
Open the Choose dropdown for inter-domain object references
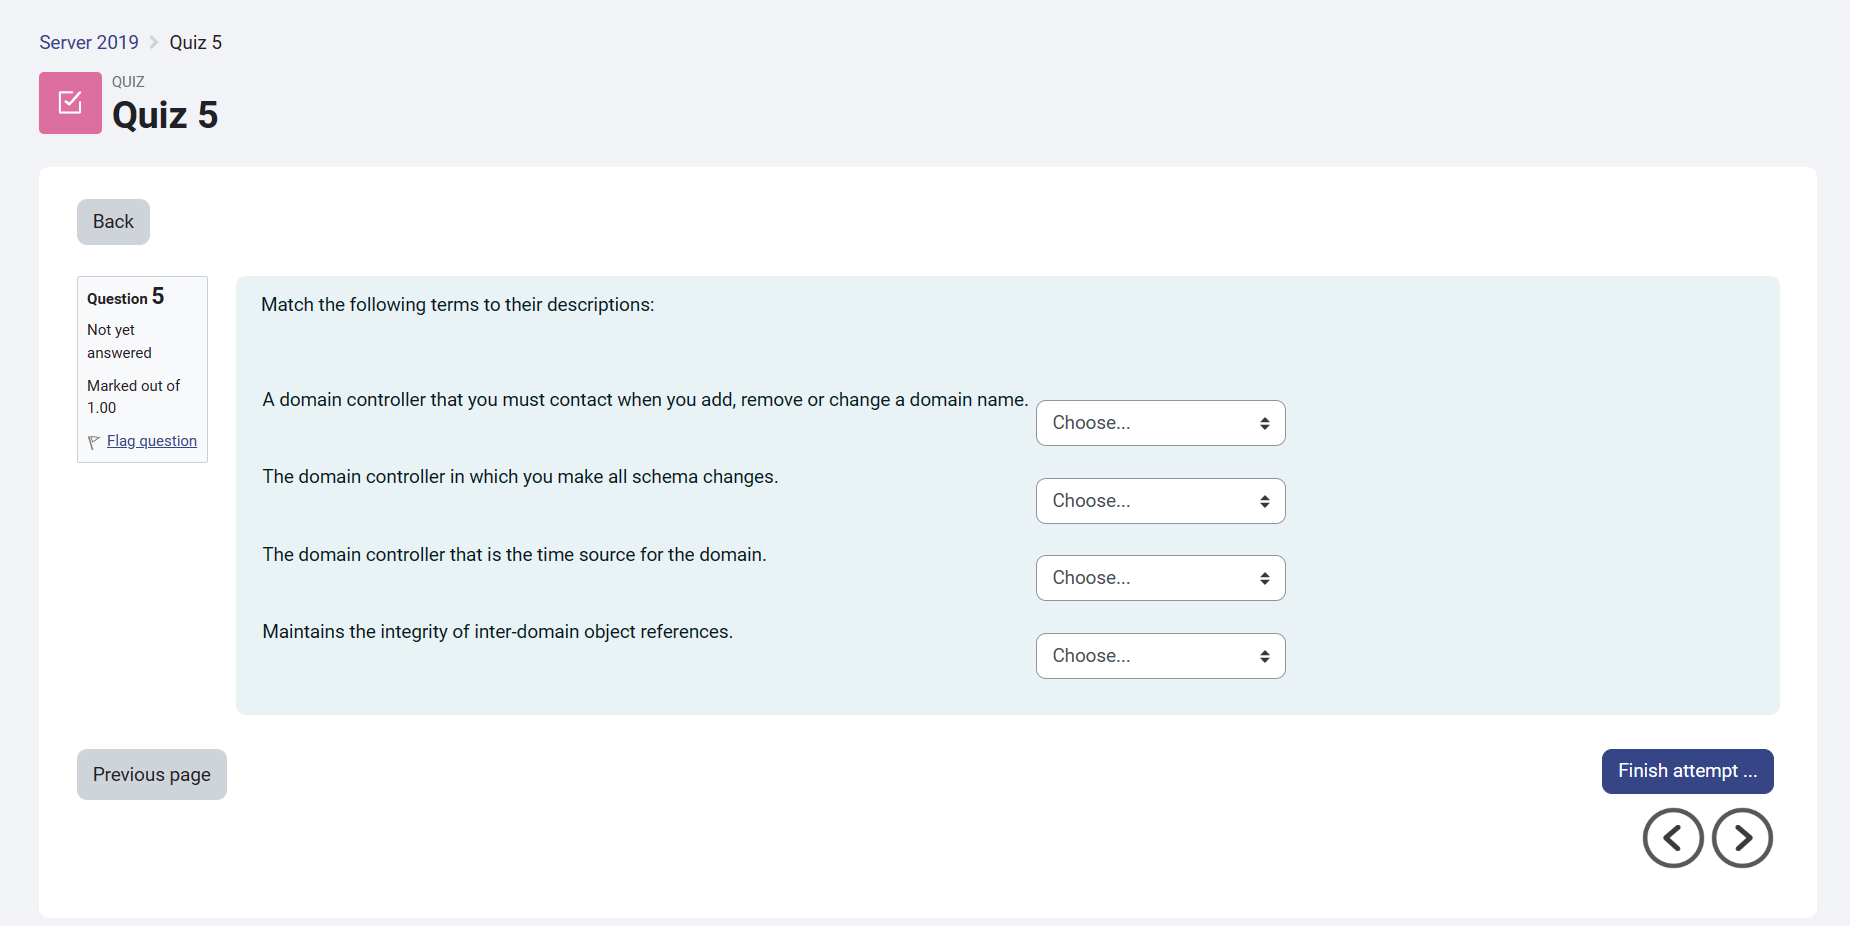click(x=1150, y=655)
